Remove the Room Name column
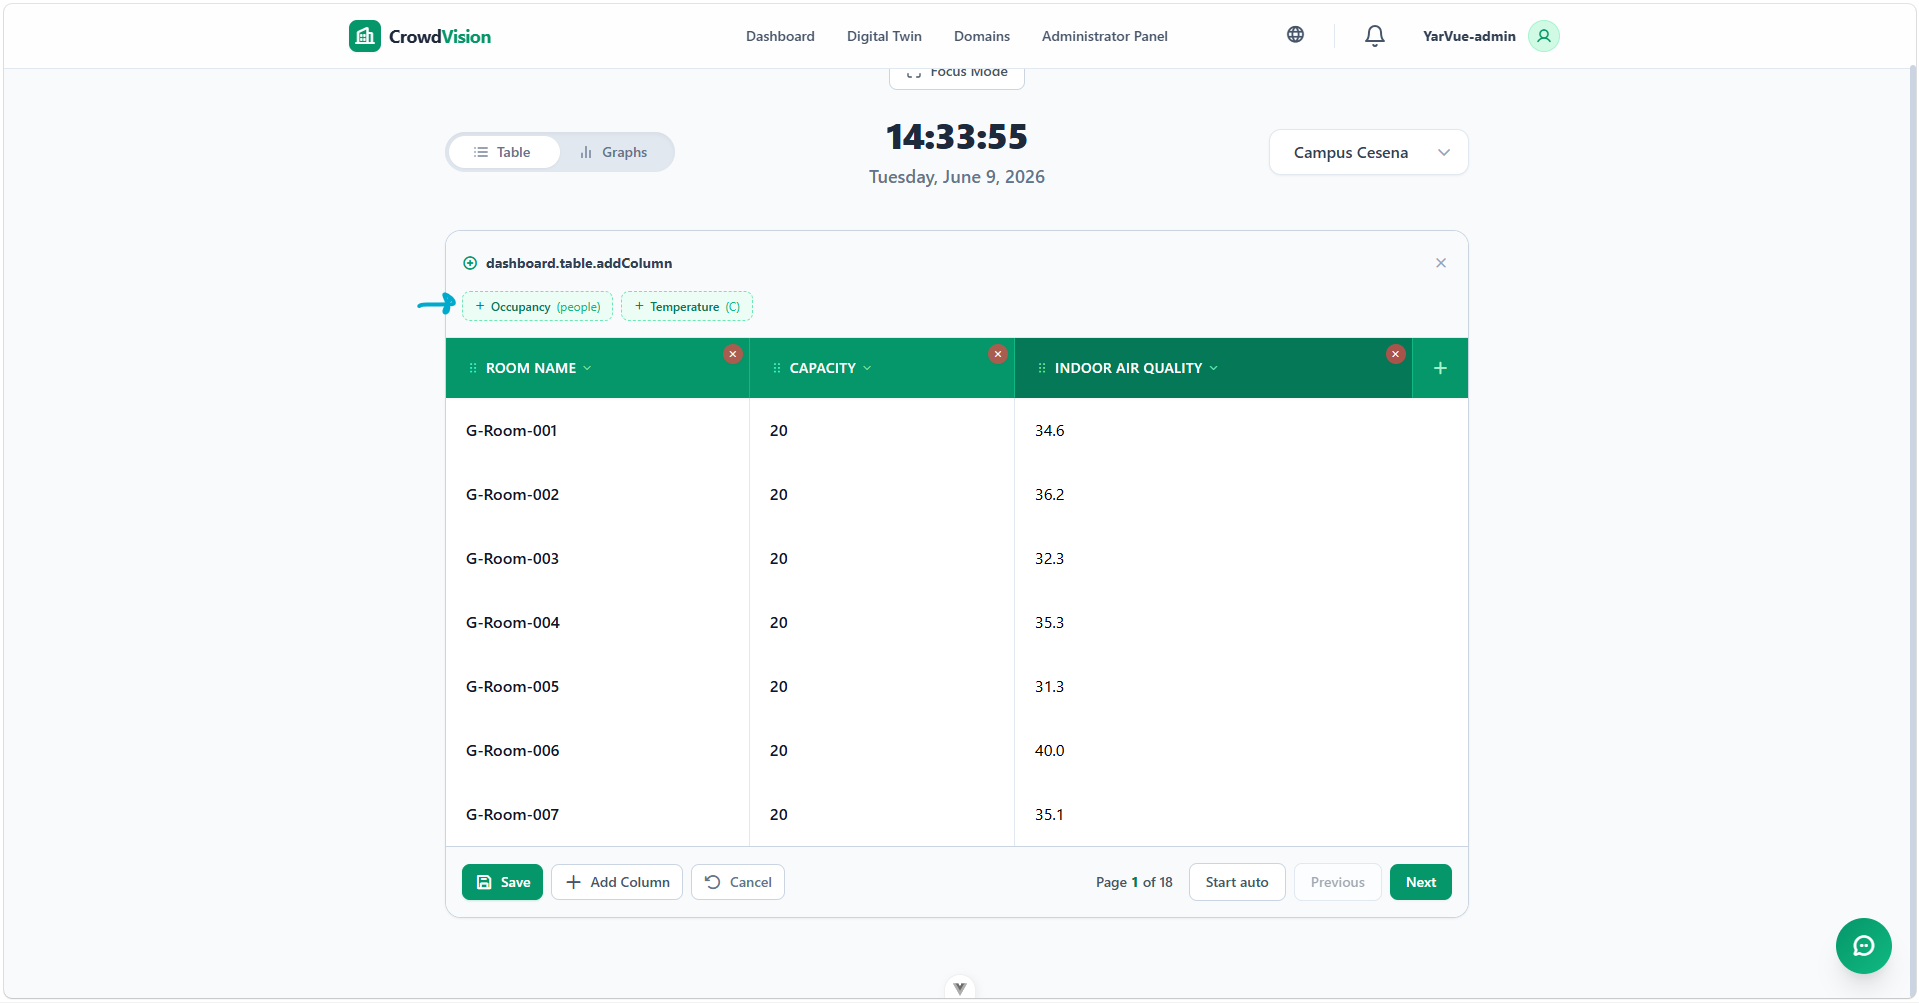The height and width of the screenshot is (1003, 1919). coord(733,354)
